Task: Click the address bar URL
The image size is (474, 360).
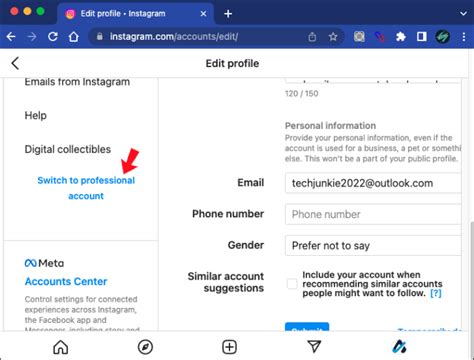Action: [x=174, y=36]
